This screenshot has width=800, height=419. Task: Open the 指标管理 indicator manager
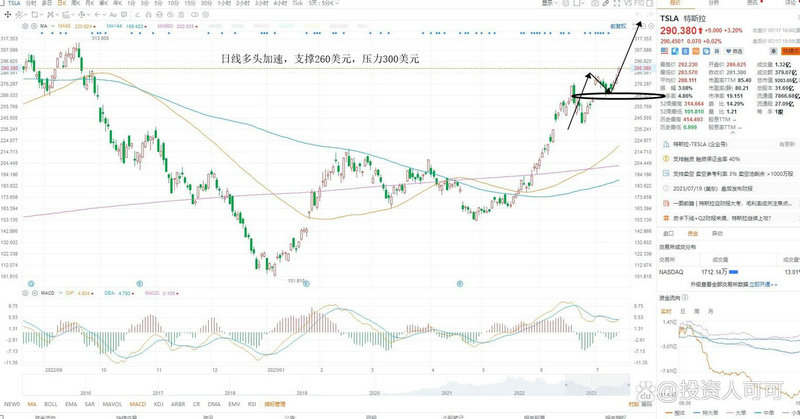click(x=273, y=403)
